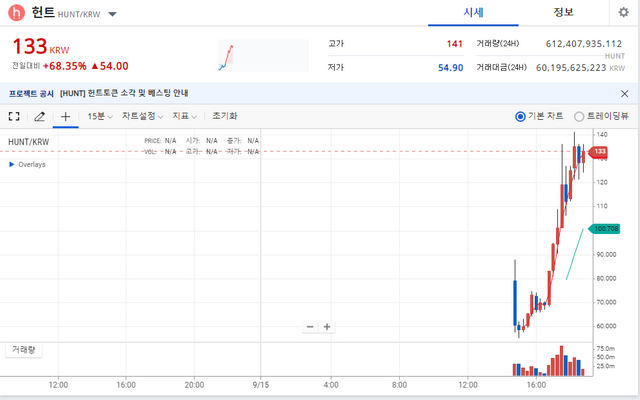Click the green 100.708 indicator price tag
The image size is (640, 400).
click(x=604, y=229)
